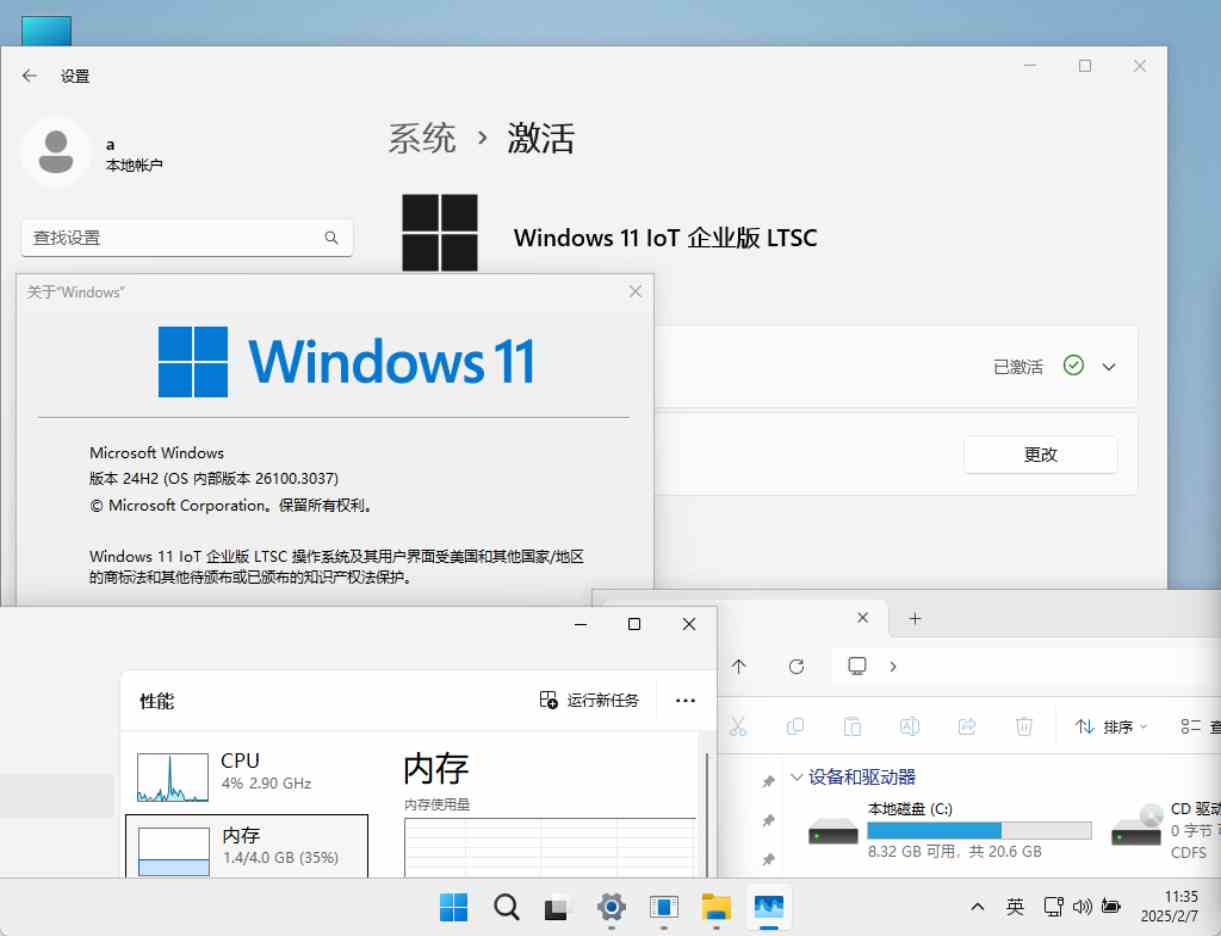Viewport: 1221px width, 936px height.
Task: Click the volume speaker icon in system tray
Action: pyautogui.click(x=1081, y=907)
